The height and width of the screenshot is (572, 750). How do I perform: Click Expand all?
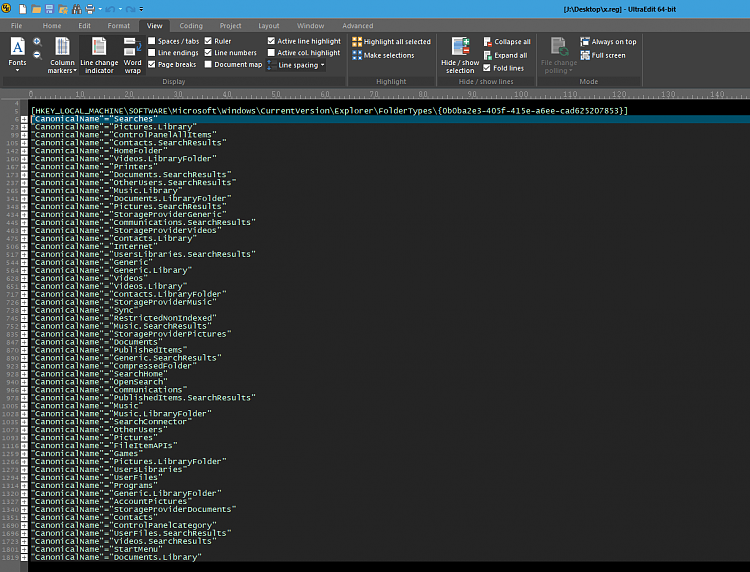(505, 55)
